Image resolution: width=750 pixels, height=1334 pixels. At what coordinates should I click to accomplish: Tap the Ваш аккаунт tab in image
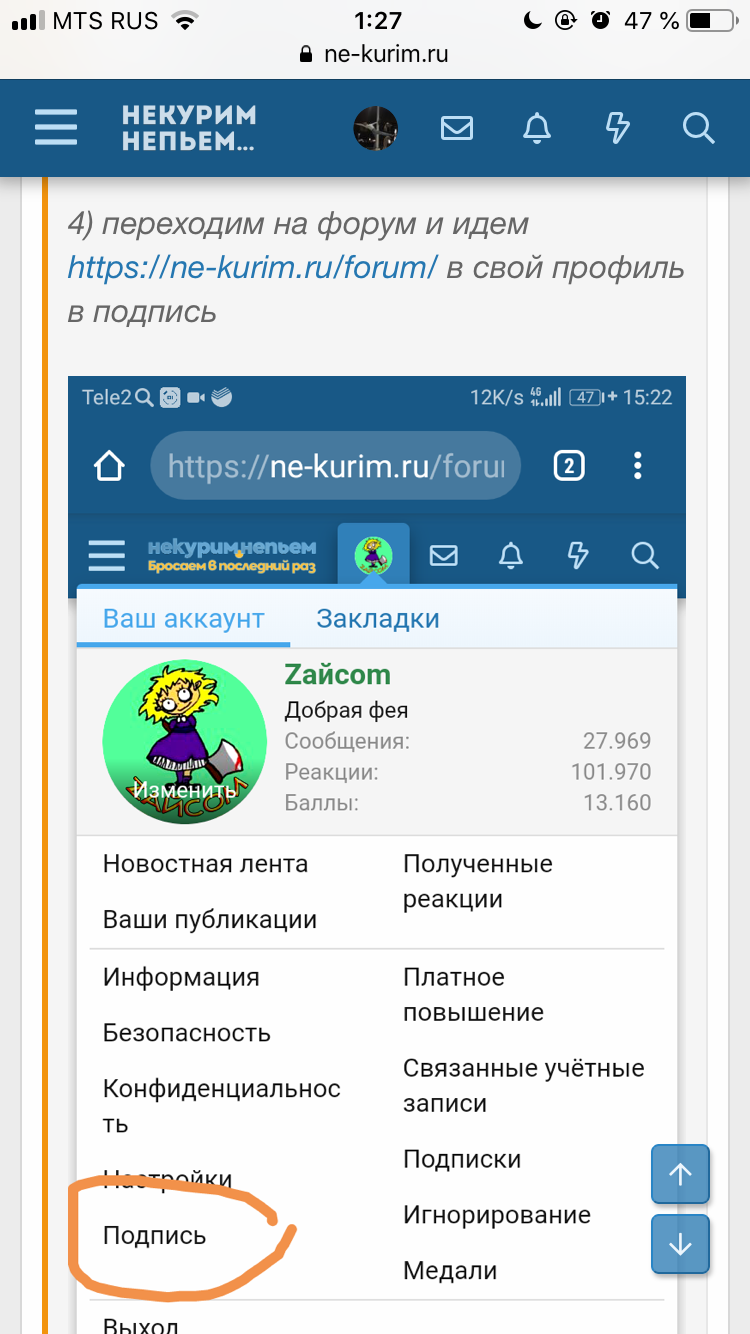coord(184,618)
